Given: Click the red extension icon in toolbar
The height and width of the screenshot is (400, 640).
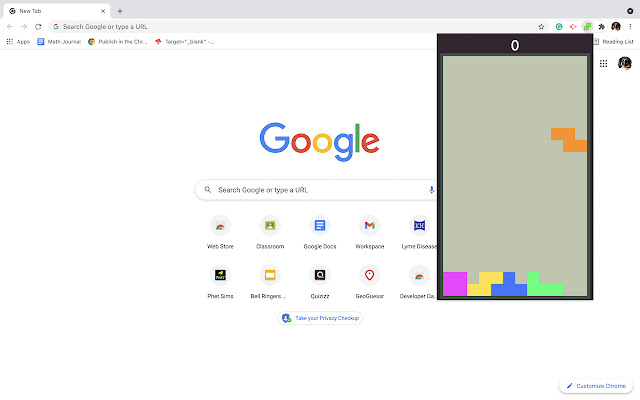Looking at the screenshot, I should click(573, 27).
